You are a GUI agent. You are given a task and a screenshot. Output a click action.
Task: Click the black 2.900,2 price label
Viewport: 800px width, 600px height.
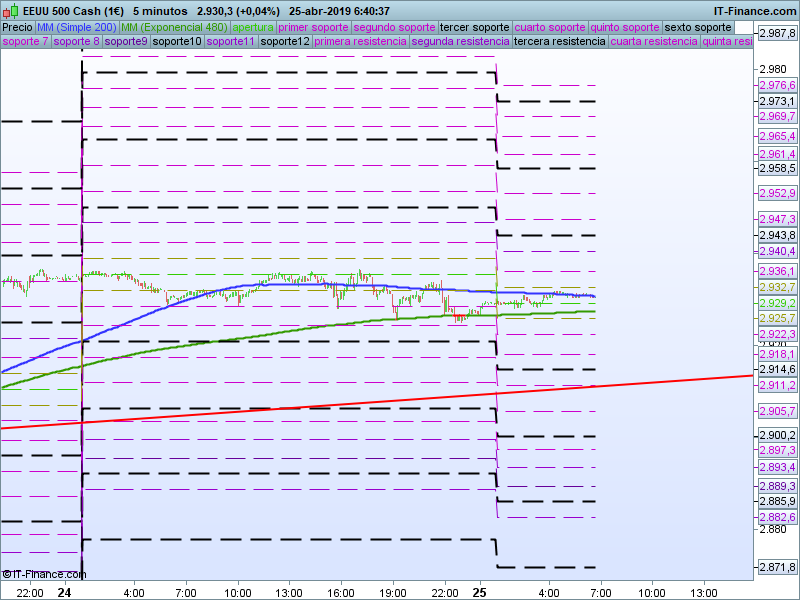pyautogui.click(x=777, y=435)
